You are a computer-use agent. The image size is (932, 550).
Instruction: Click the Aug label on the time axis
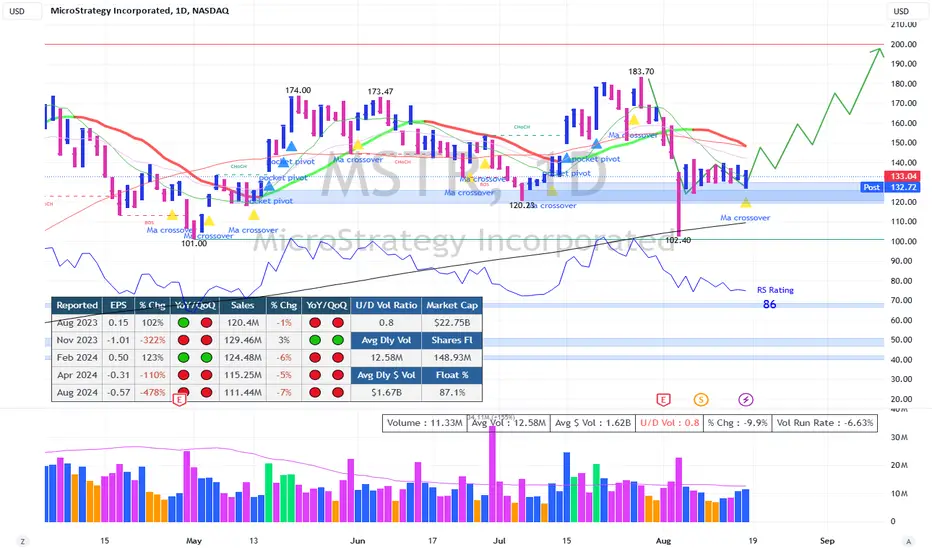point(663,540)
